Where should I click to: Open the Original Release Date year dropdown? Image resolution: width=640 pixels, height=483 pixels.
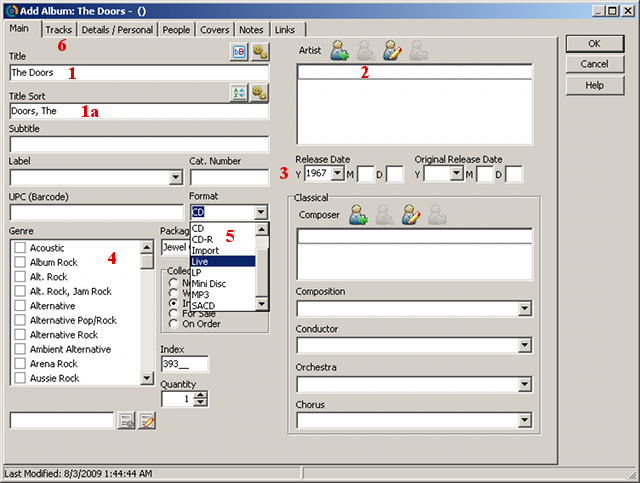pyautogui.click(x=456, y=174)
